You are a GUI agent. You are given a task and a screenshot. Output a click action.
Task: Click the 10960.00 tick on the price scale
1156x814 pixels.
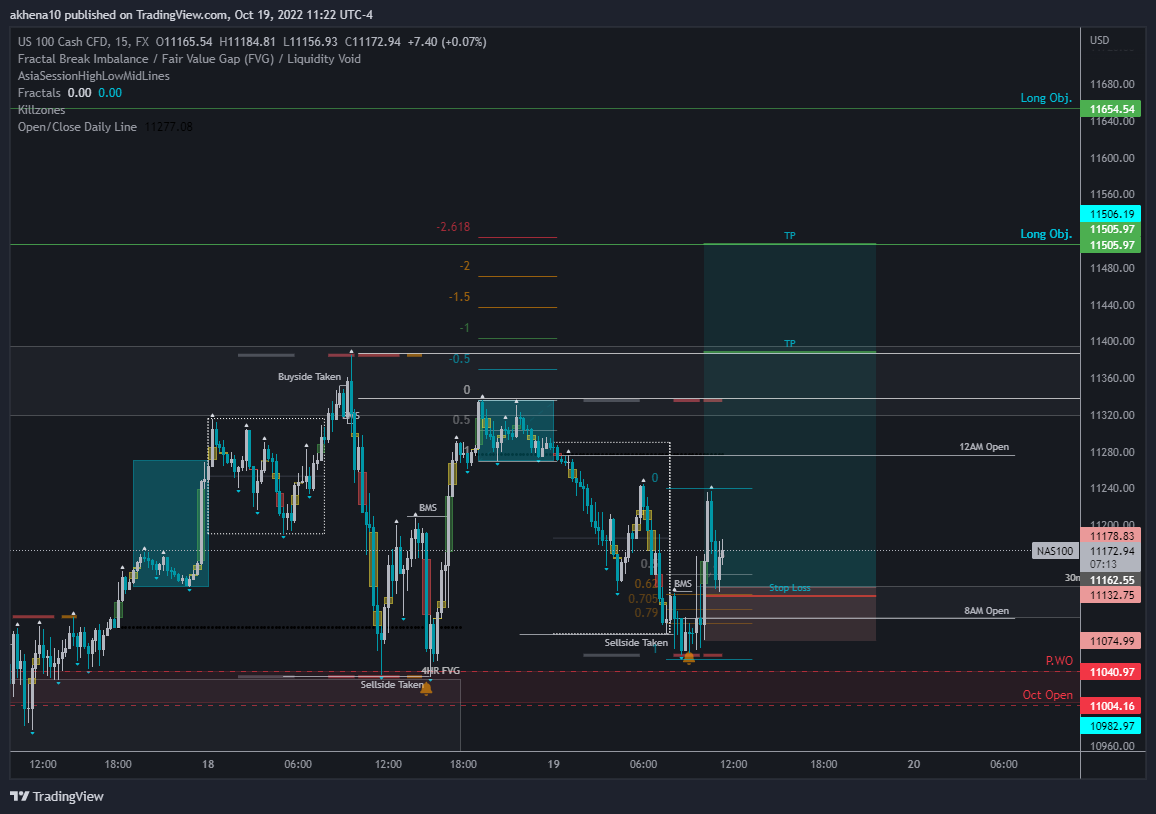click(x=1112, y=745)
